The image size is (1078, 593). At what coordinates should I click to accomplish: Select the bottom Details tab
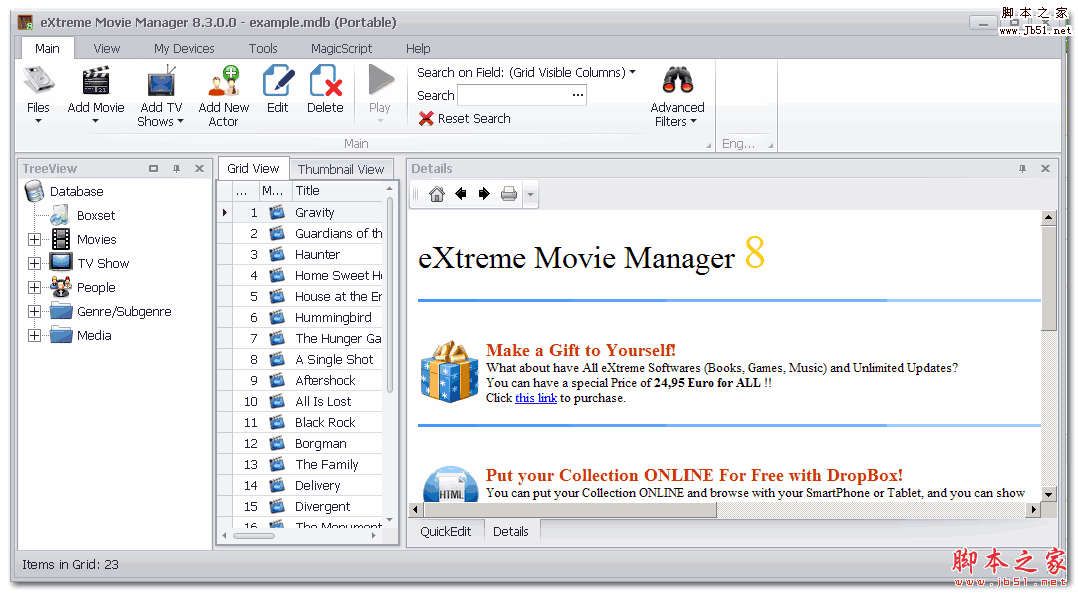pos(511,532)
